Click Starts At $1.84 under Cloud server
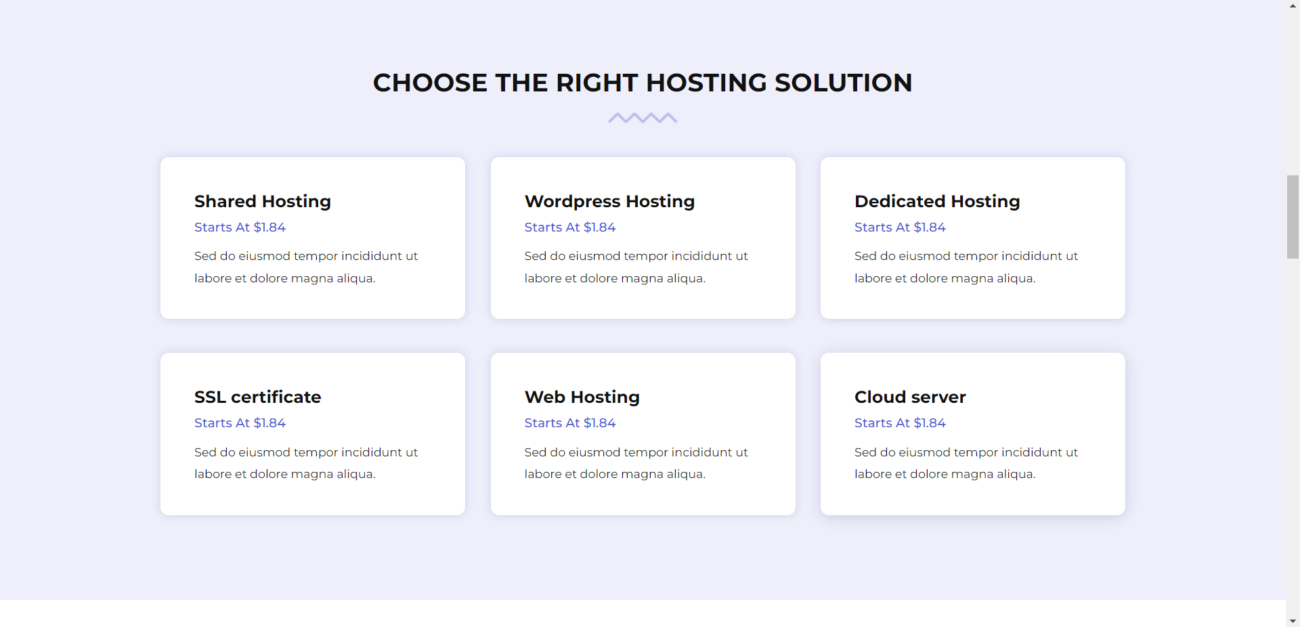Viewport: 1300px width, 627px height. [x=900, y=422]
